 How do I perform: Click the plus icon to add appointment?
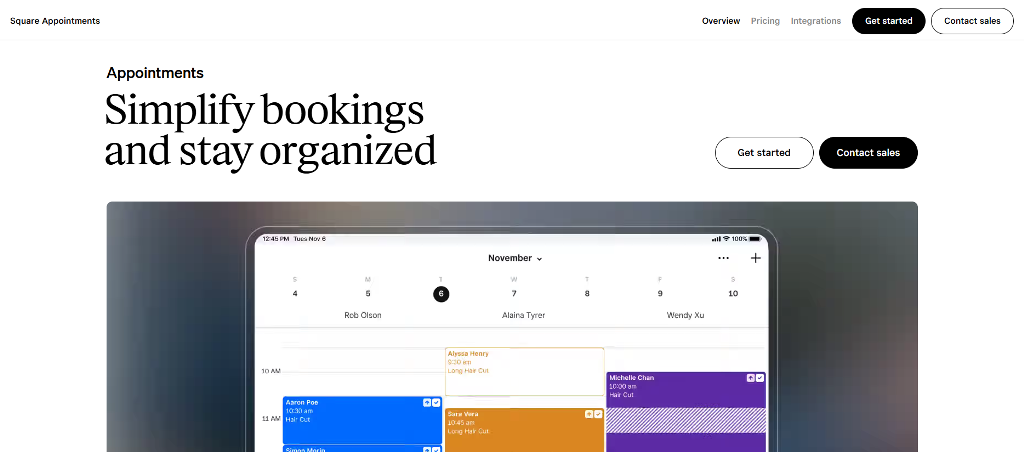(x=756, y=258)
